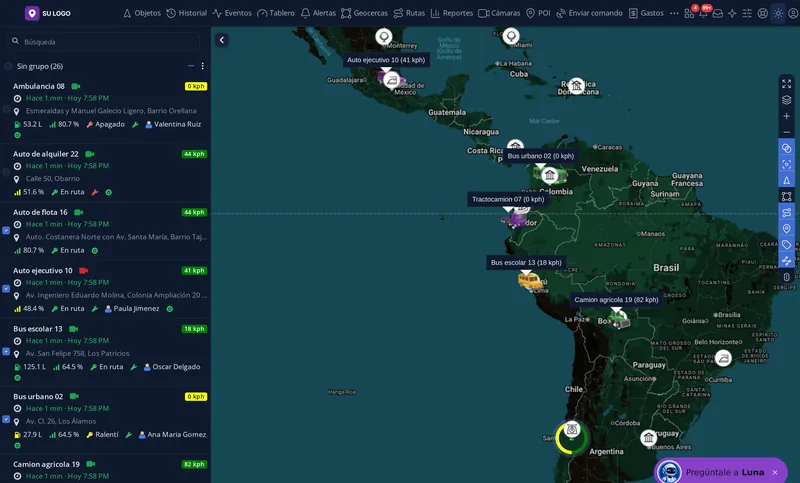Click the SU LOGO brand logo
800x483 pixels.
pyautogui.click(x=48, y=13)
